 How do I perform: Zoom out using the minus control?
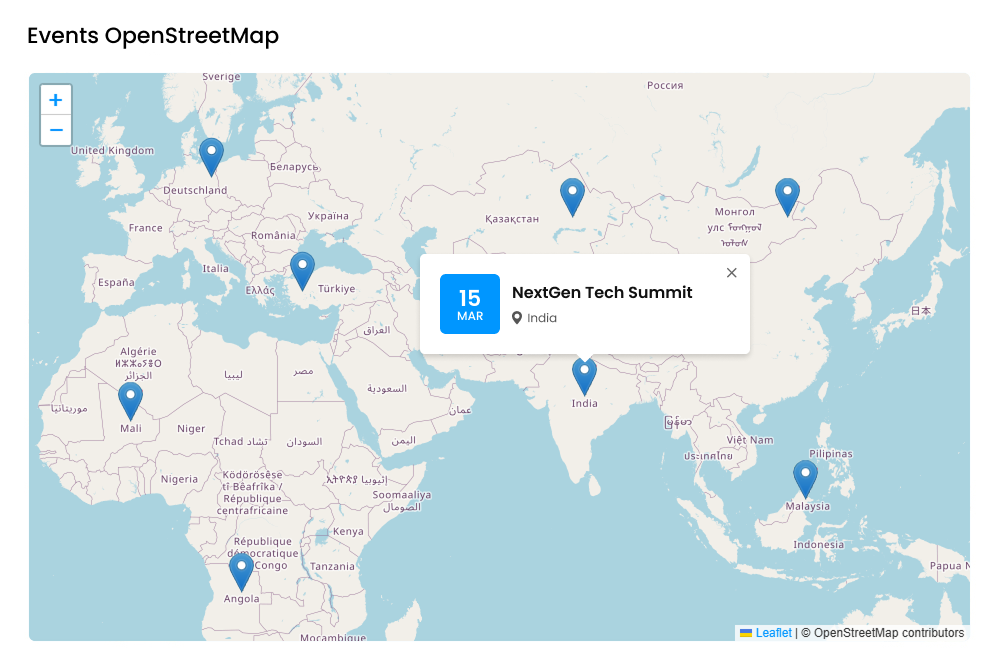tap(55, 130)
